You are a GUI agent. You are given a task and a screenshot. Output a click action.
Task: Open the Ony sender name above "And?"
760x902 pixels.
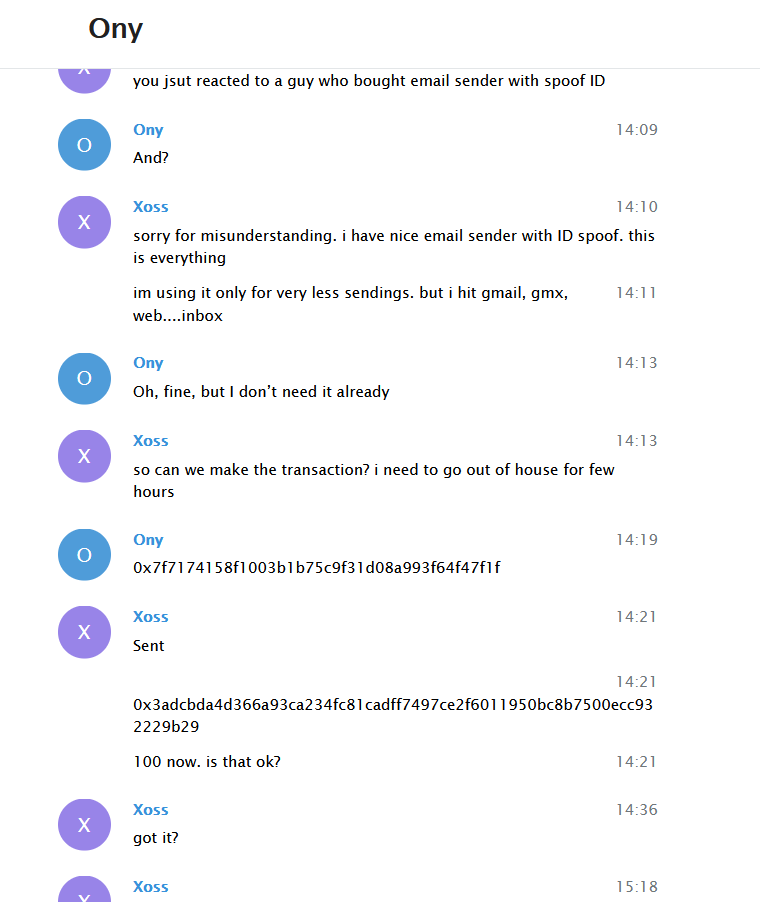(148, 130)
